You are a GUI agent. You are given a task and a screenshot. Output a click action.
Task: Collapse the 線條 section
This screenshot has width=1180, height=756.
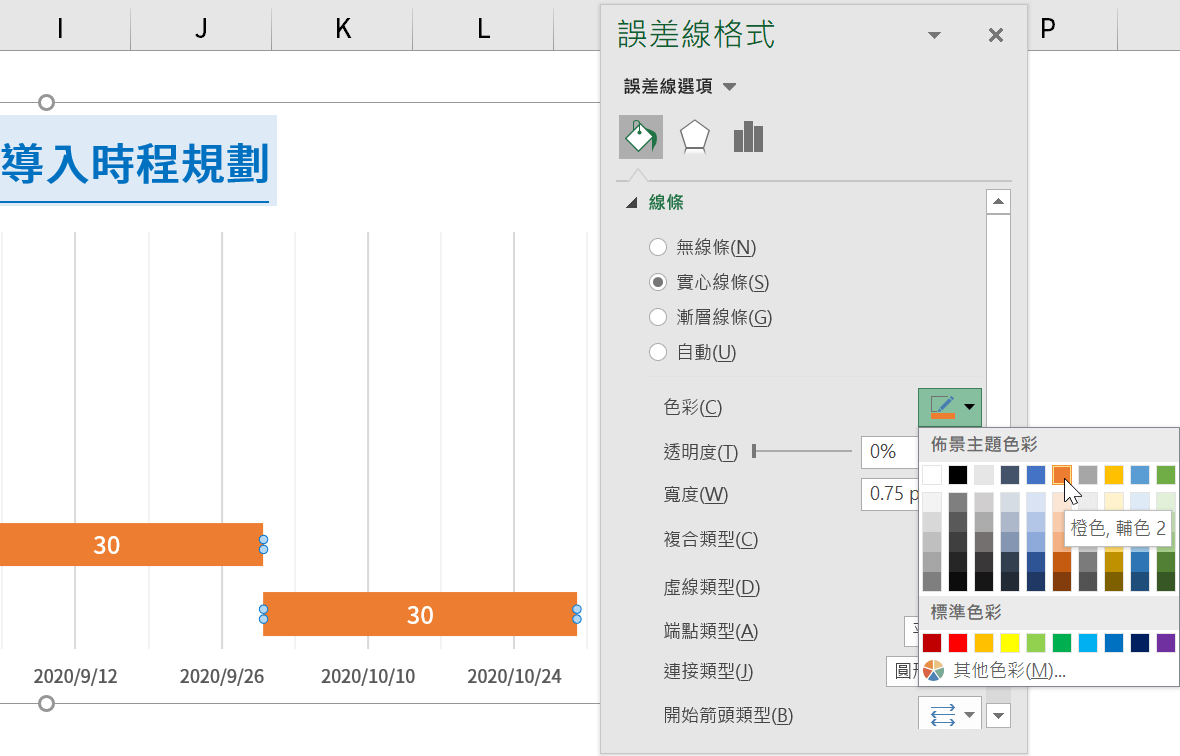632,202
